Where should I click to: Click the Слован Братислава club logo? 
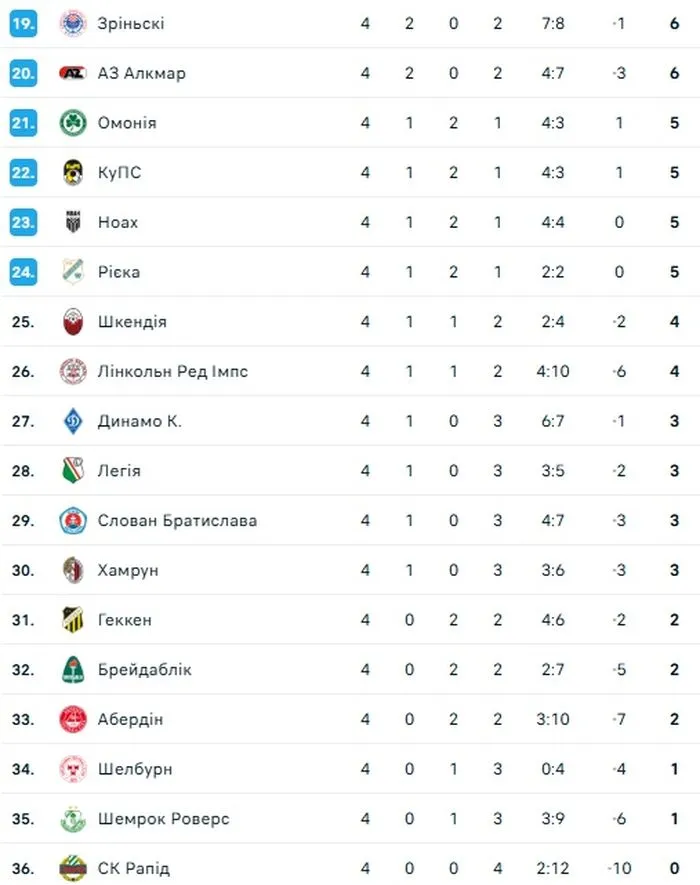coord(72,520)
